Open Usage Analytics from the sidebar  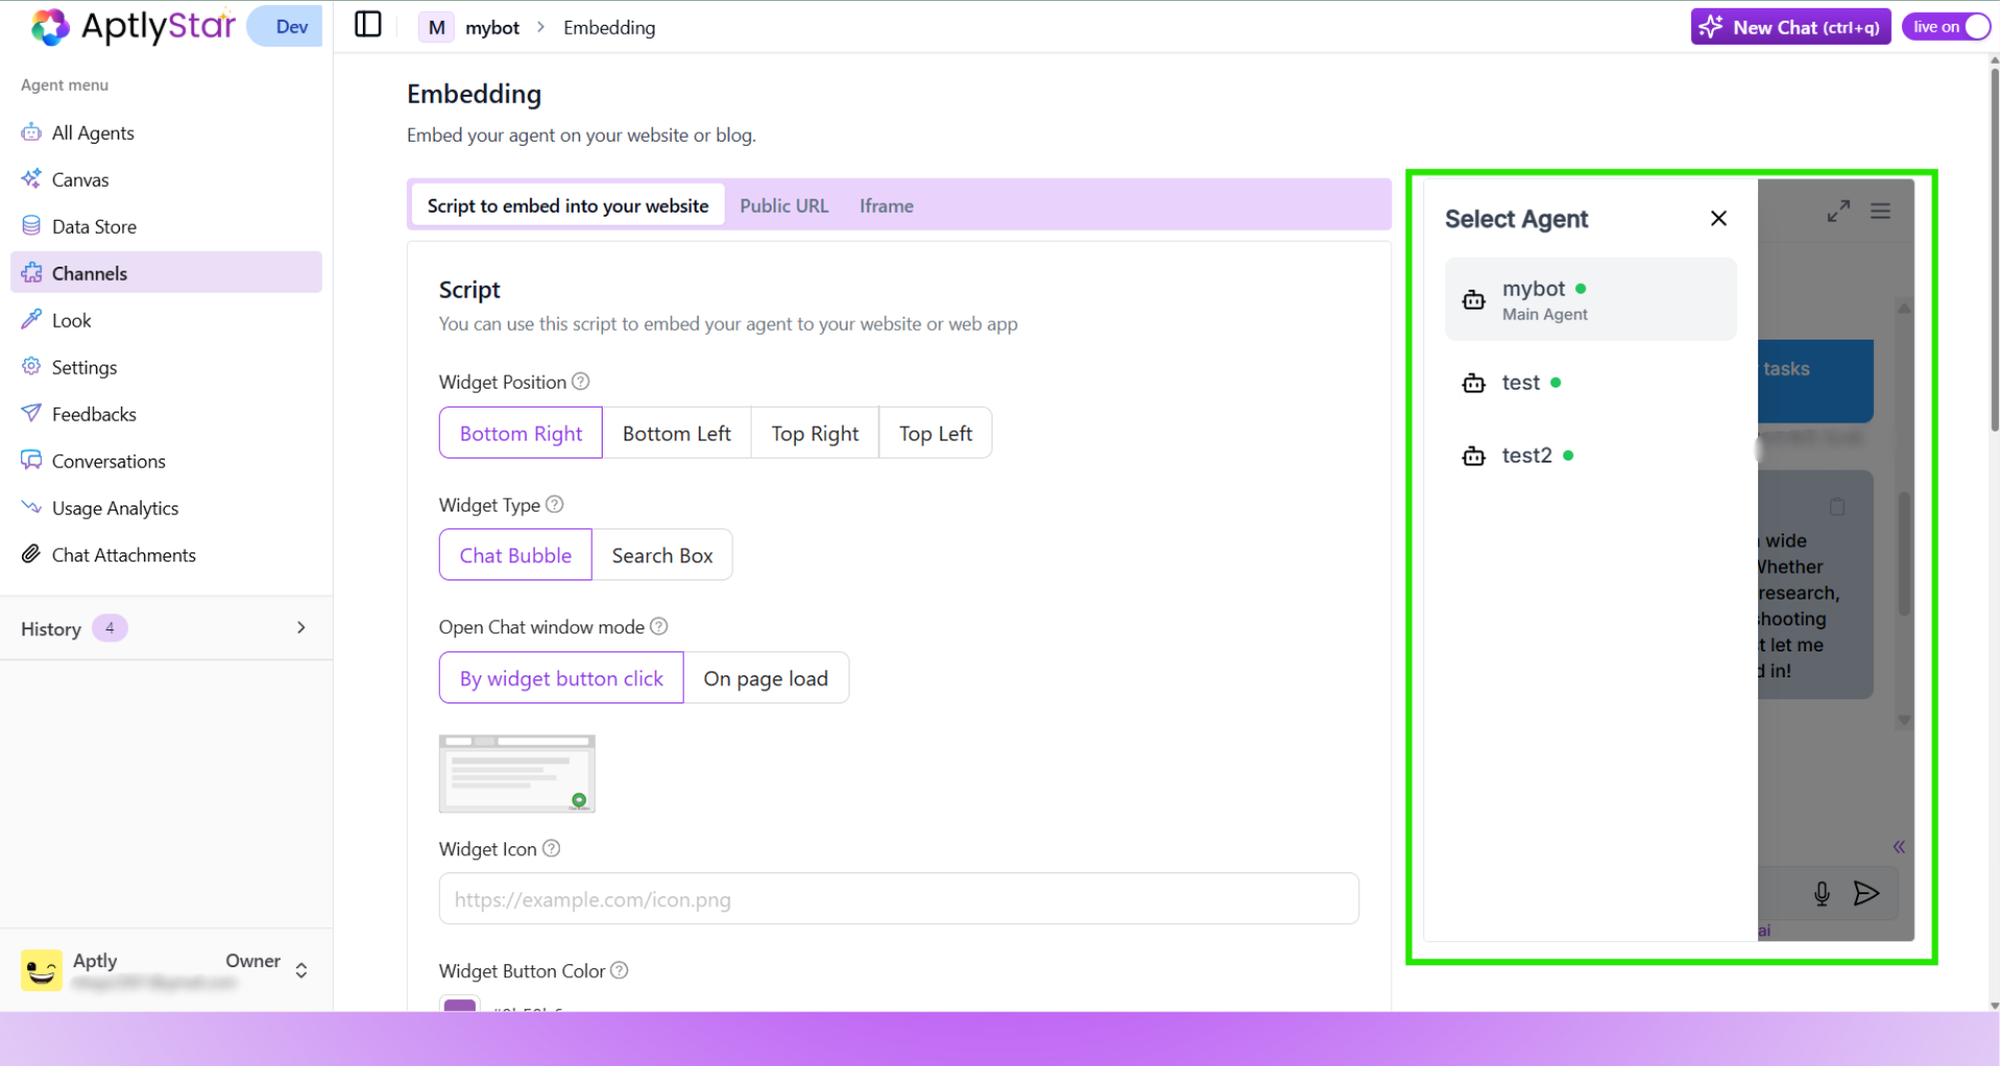115,508
